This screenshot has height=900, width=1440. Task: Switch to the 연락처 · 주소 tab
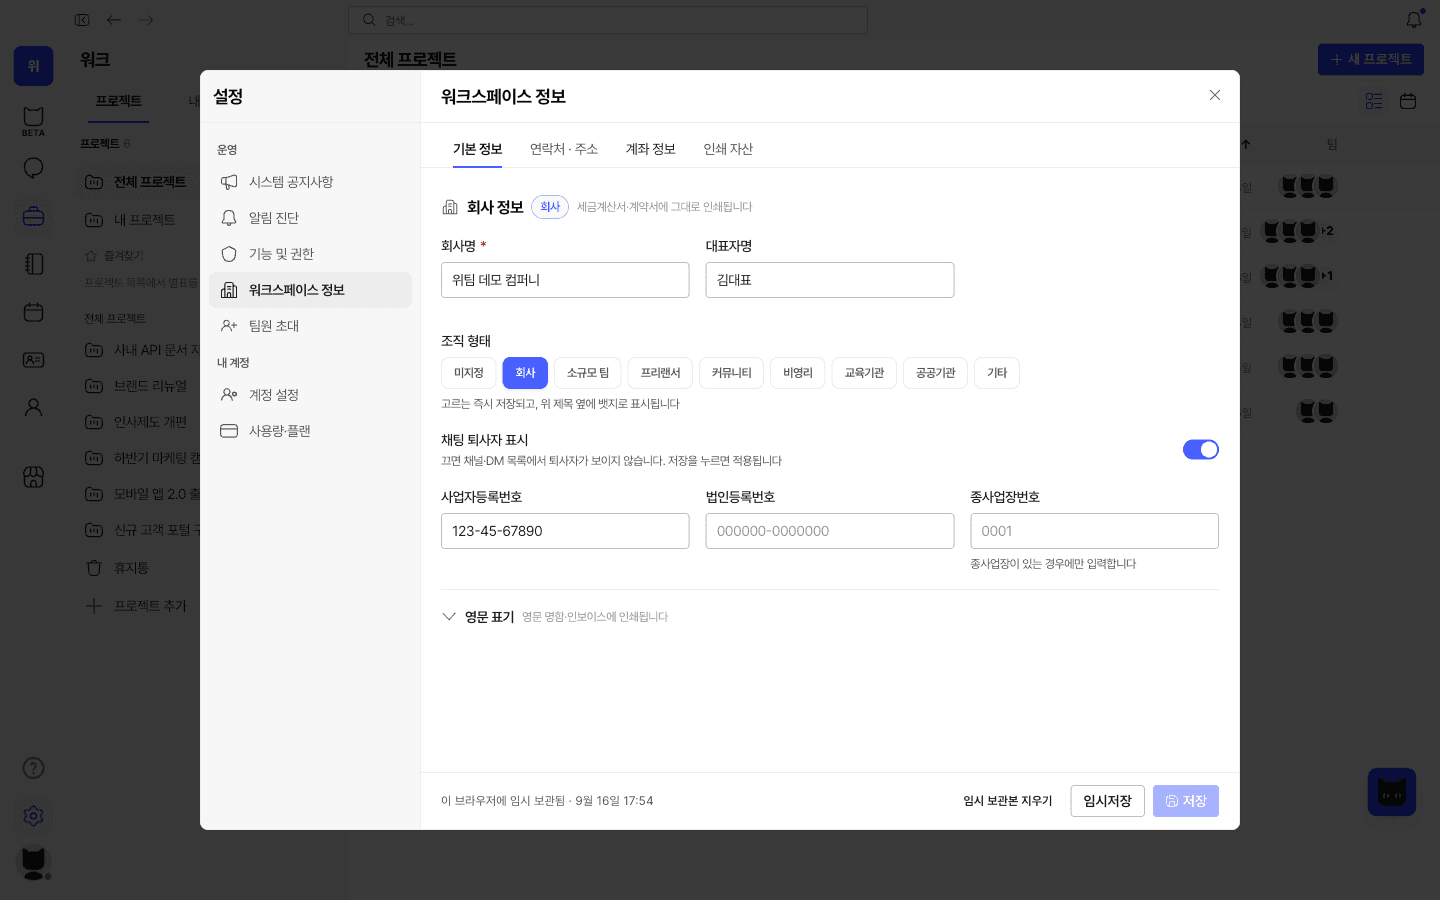[x=564, y=149]
